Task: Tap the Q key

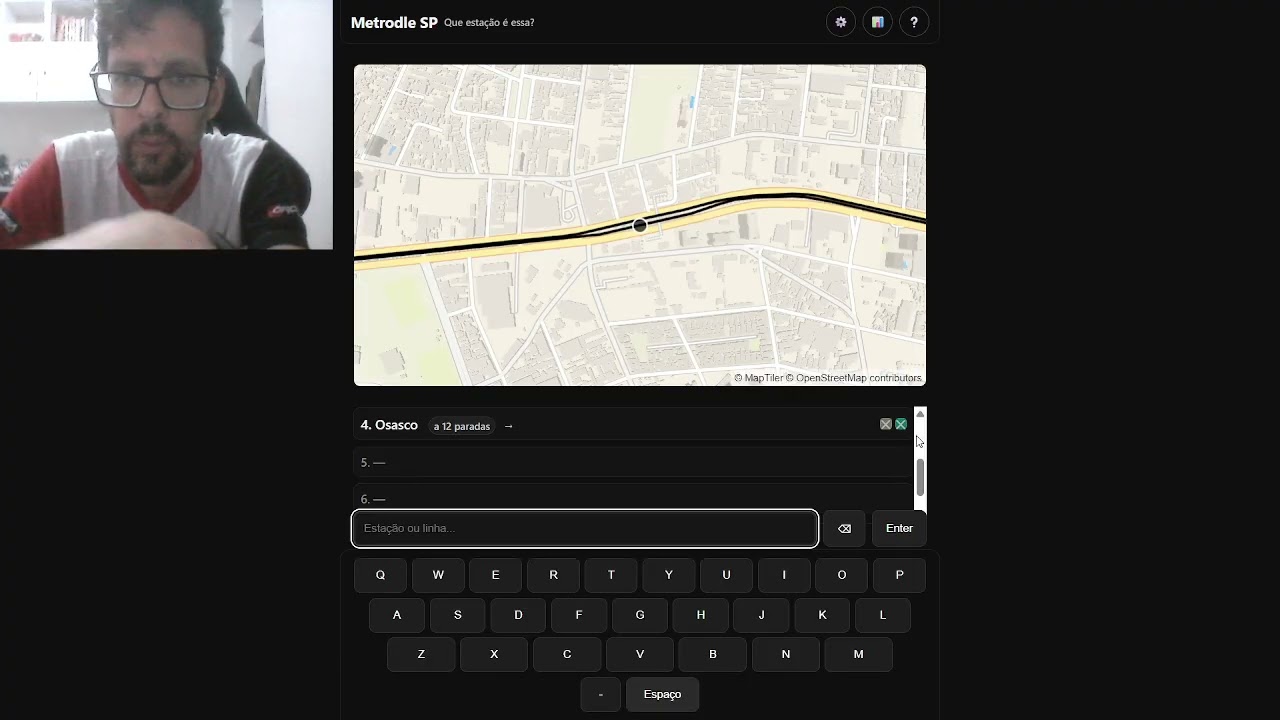Action: 380,575
